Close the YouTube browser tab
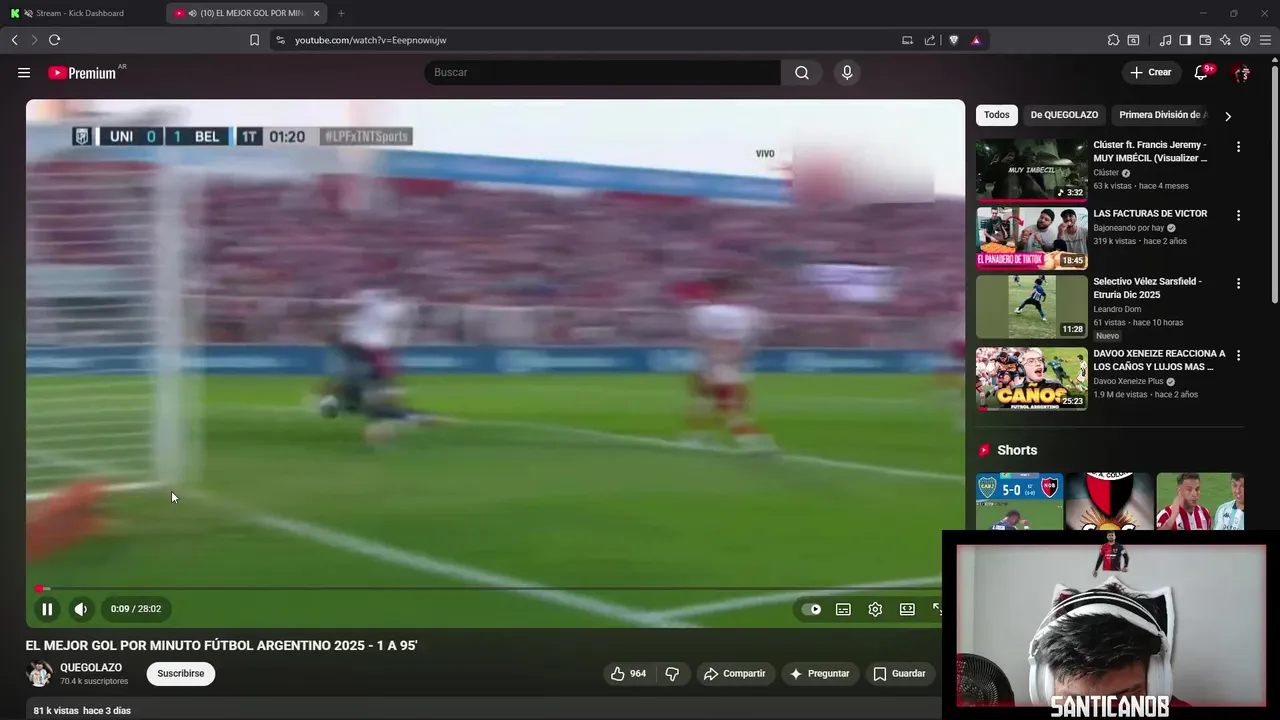The height and width of the screenshot is (720, 1280). point(316,13)
